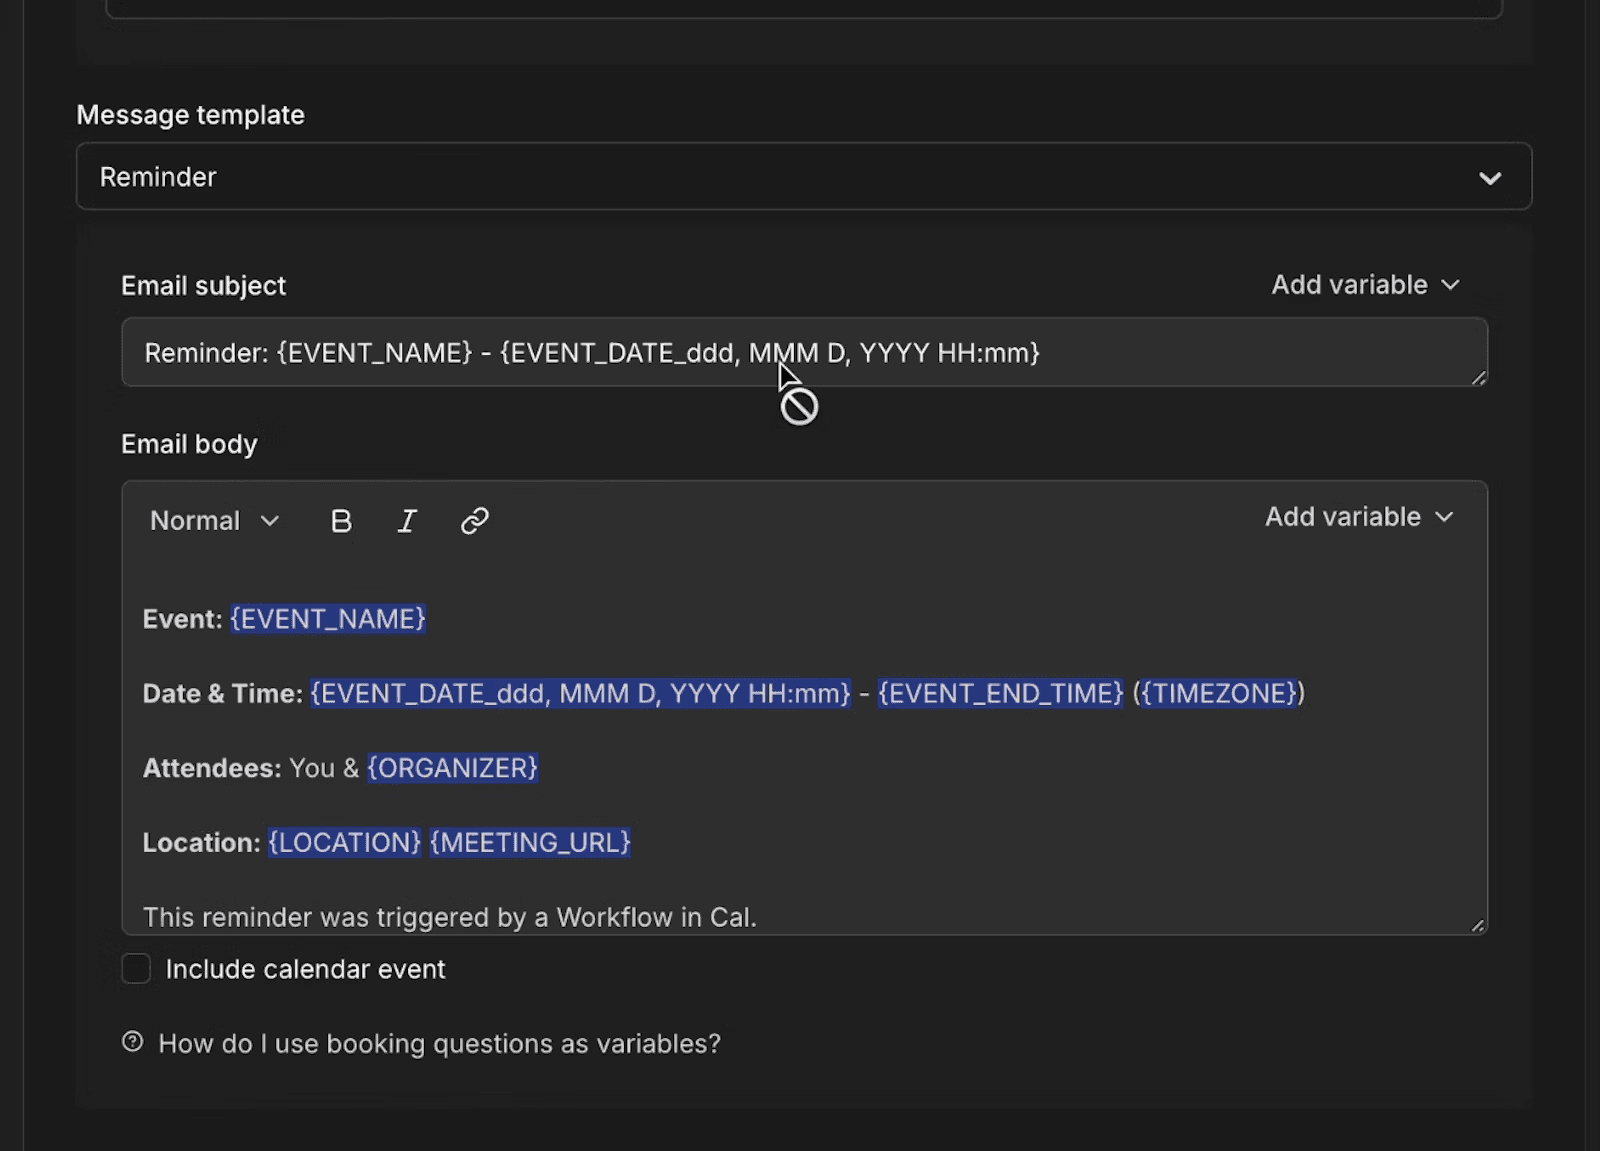Click the Attendees label in body

pyautogui.click(x=212, y=768)
